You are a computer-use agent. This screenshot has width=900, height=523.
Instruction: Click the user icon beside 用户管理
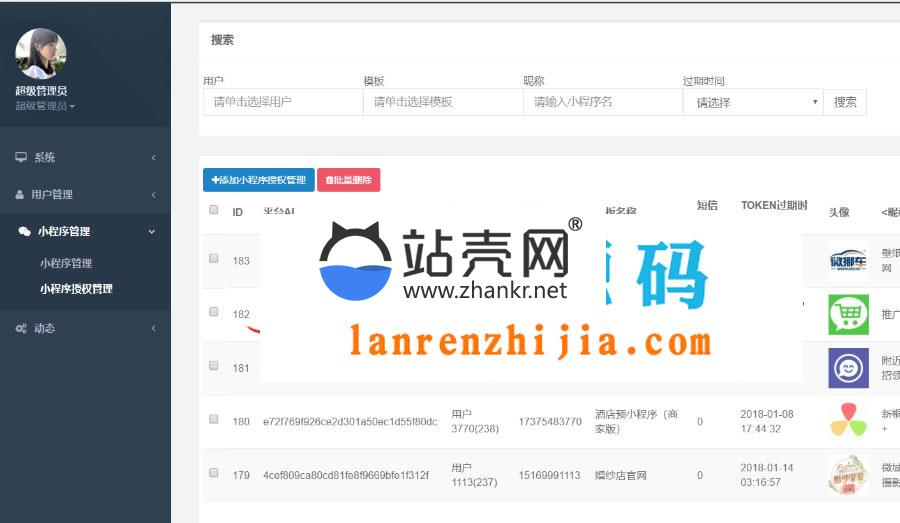click(21, 195)
